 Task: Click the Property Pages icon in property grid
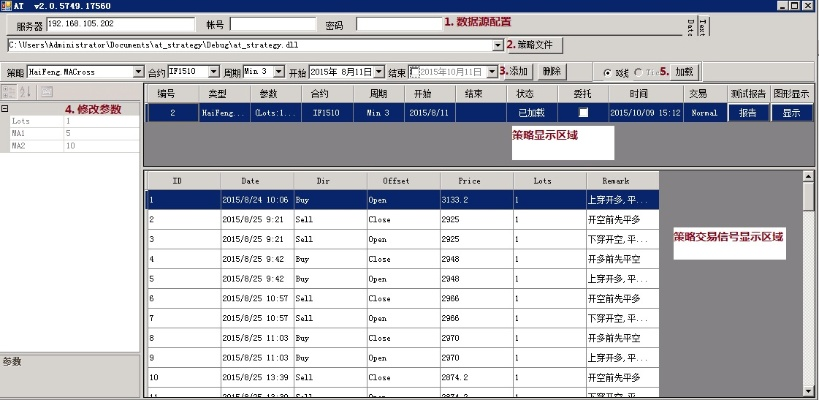47,92
